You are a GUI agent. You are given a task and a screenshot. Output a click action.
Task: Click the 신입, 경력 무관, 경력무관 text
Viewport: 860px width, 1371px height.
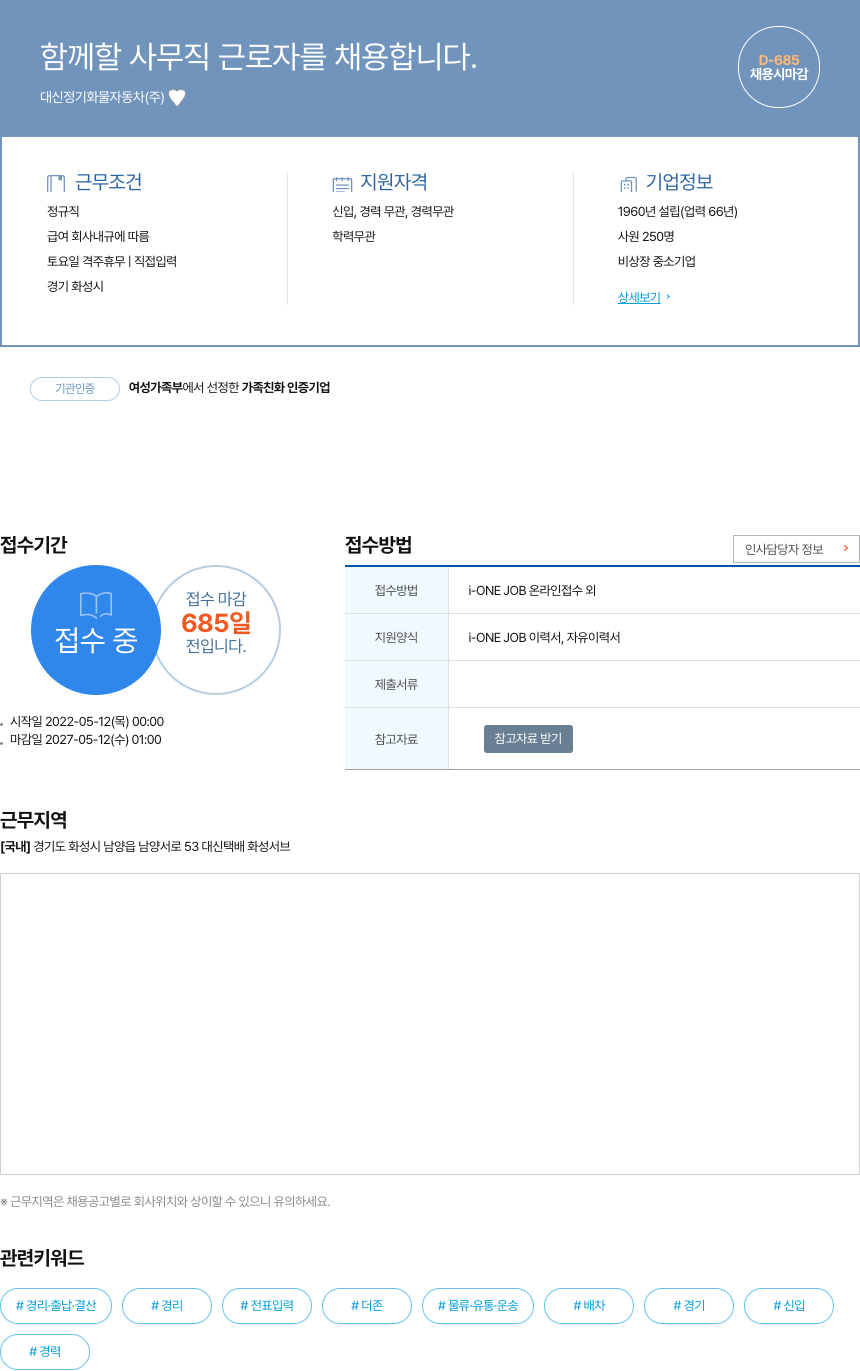point(393,212)
